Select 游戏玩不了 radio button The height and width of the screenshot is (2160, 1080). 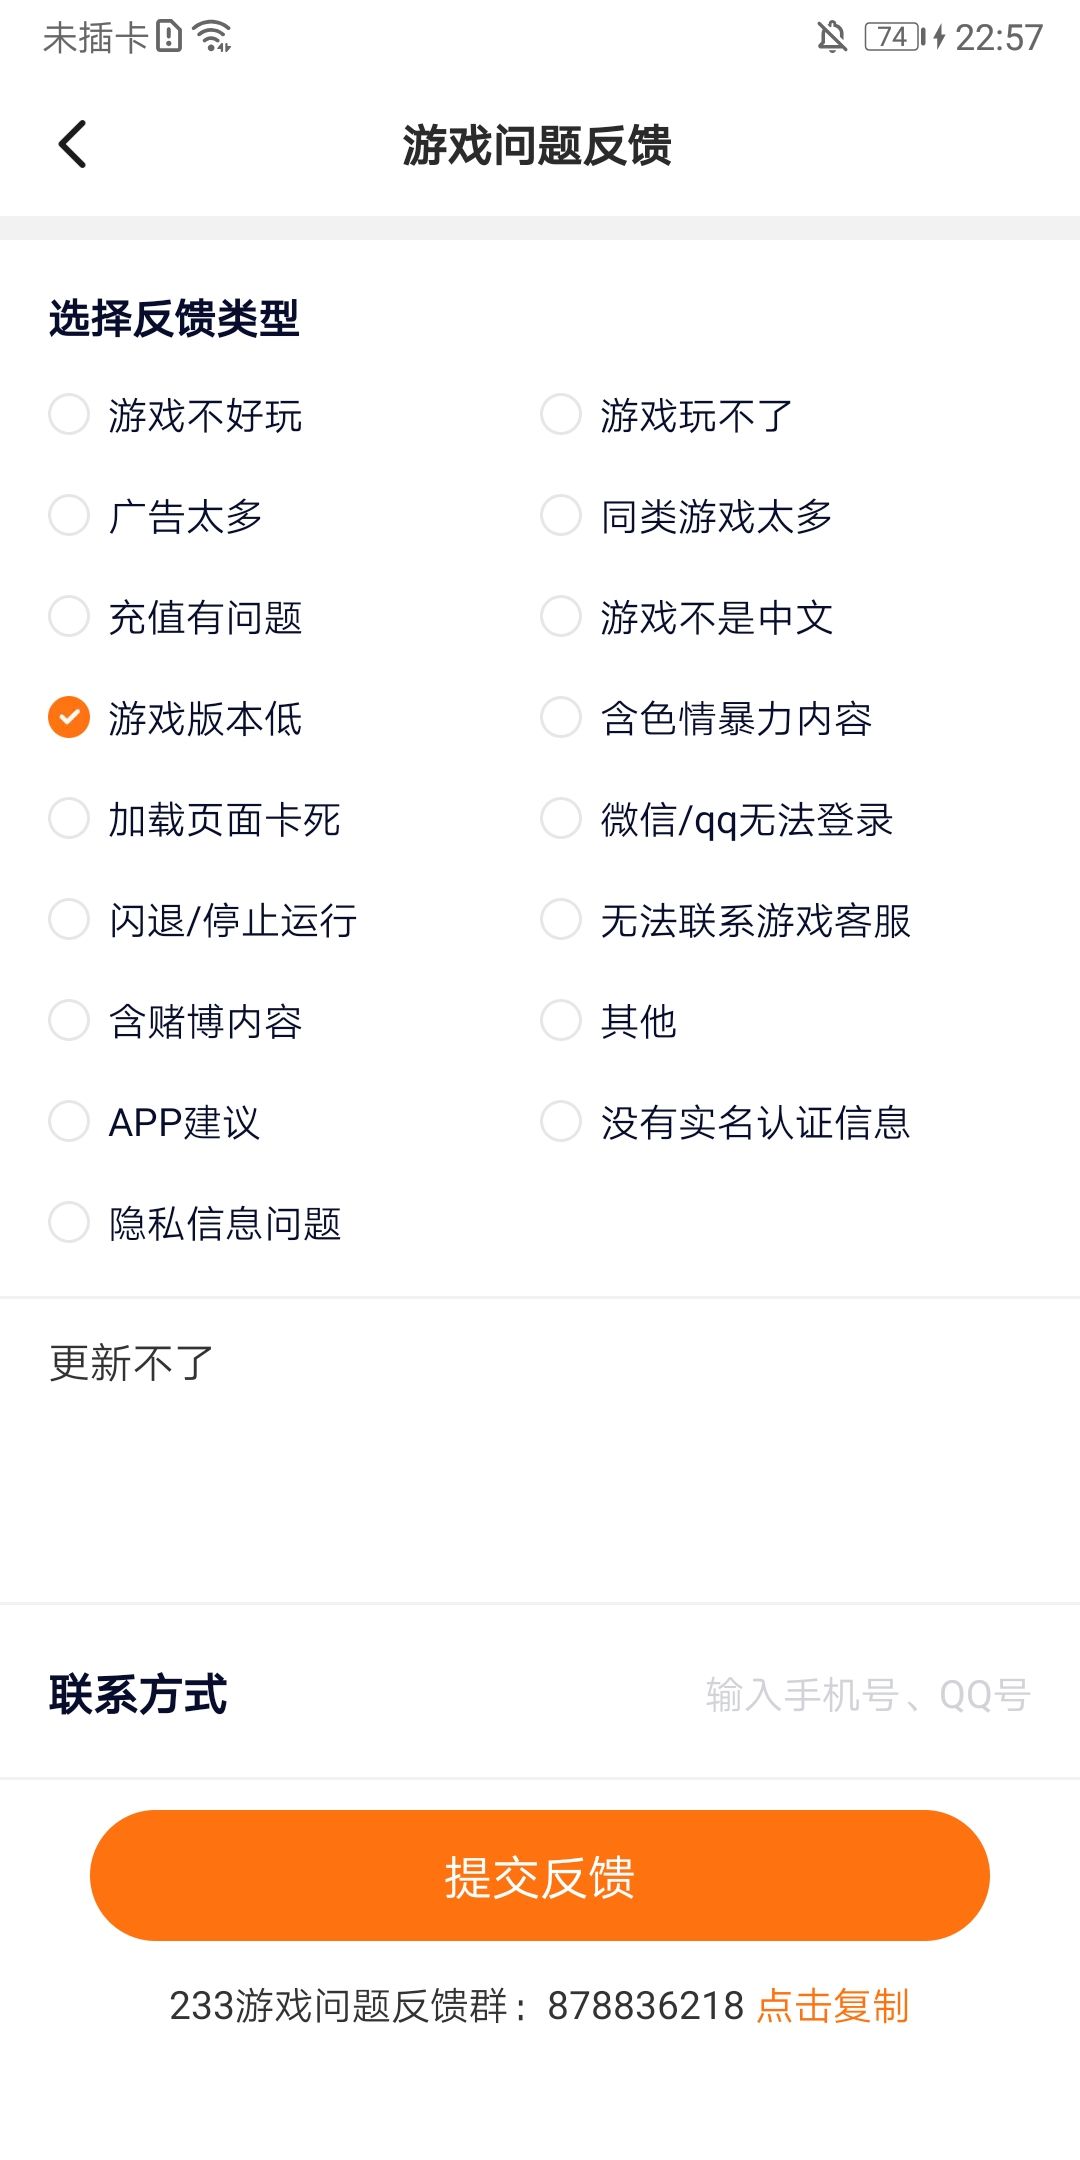(x=561, y=415)
